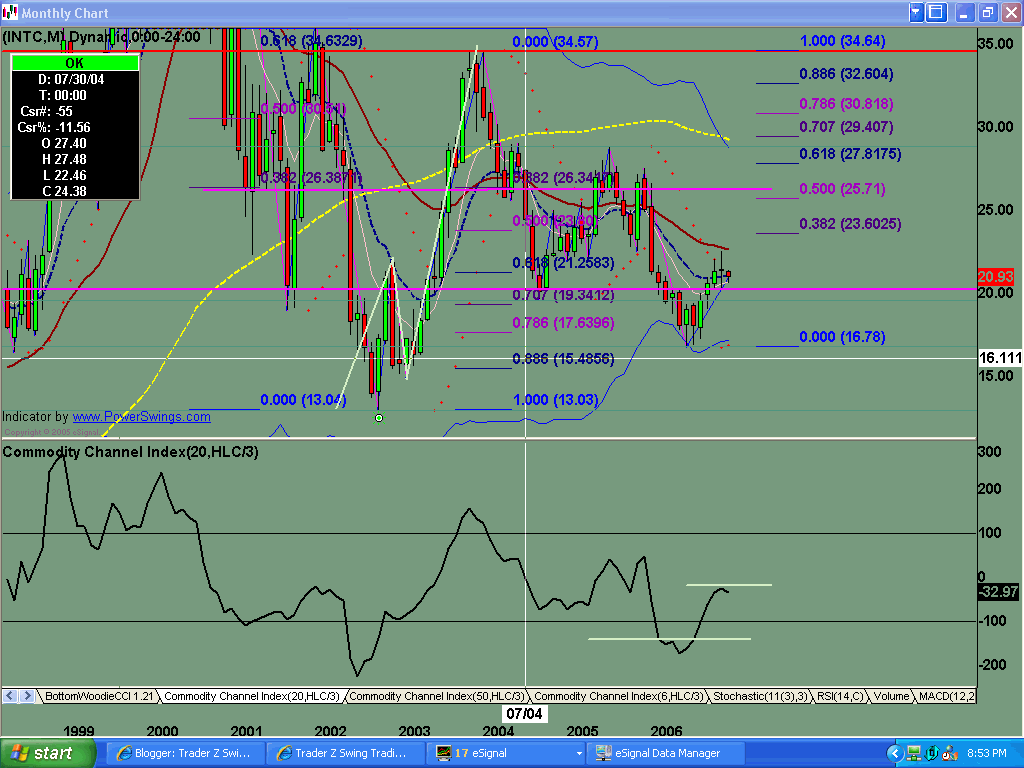Switch to the BottomWoodieCCI 1.21 tab

coord(99,696)
